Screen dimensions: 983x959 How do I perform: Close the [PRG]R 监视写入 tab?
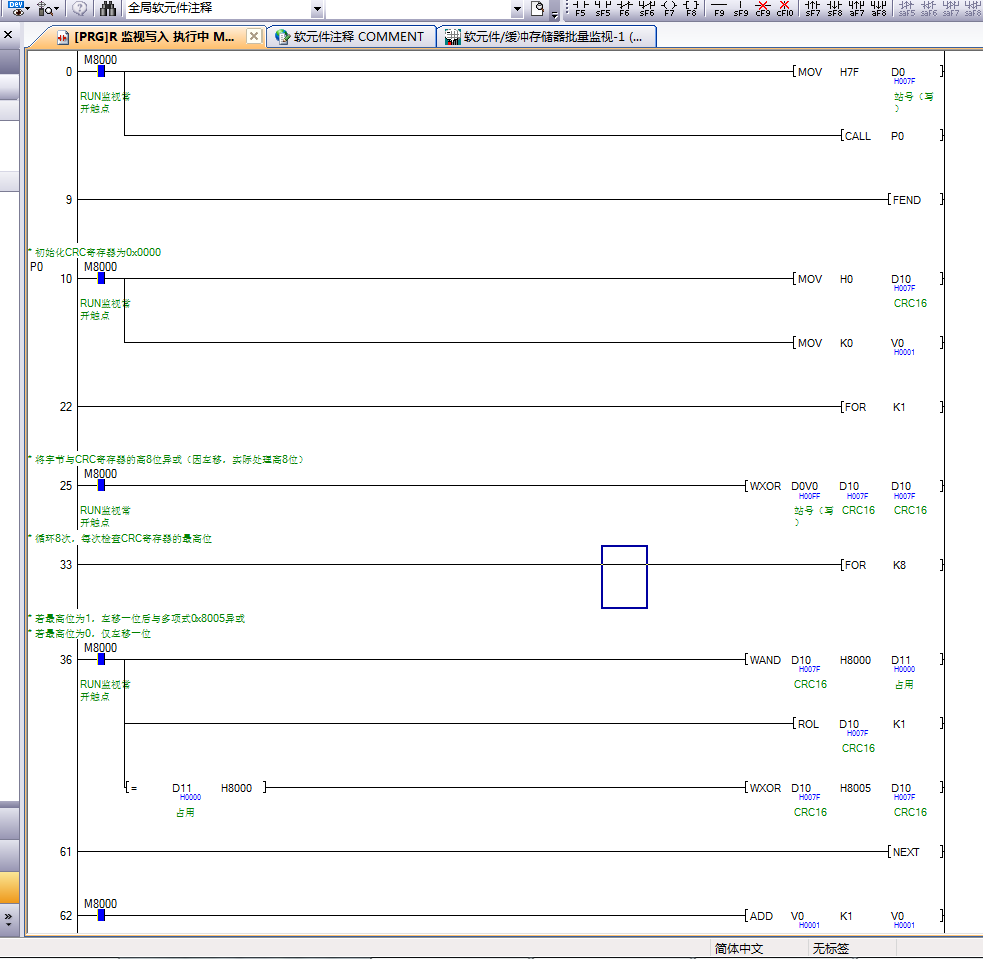click(253, 37)
